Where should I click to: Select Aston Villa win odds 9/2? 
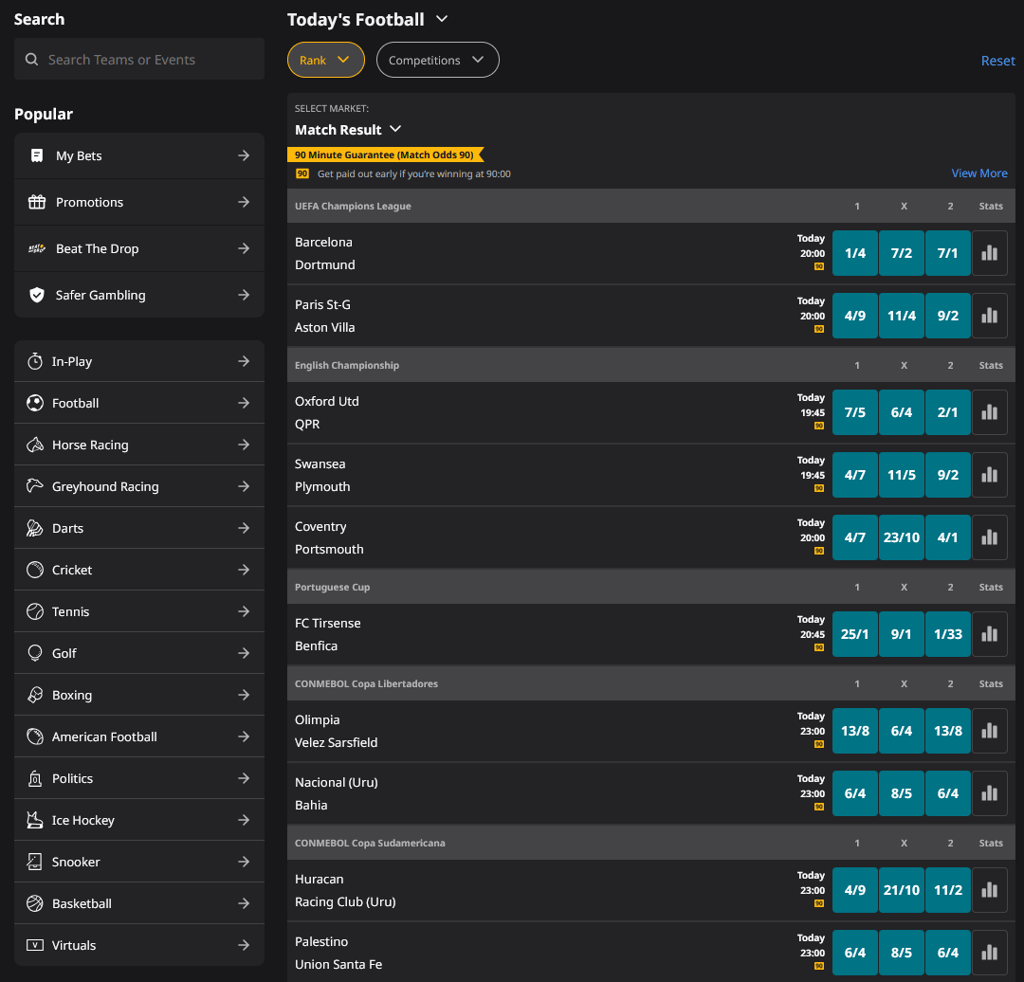(948, 316)
